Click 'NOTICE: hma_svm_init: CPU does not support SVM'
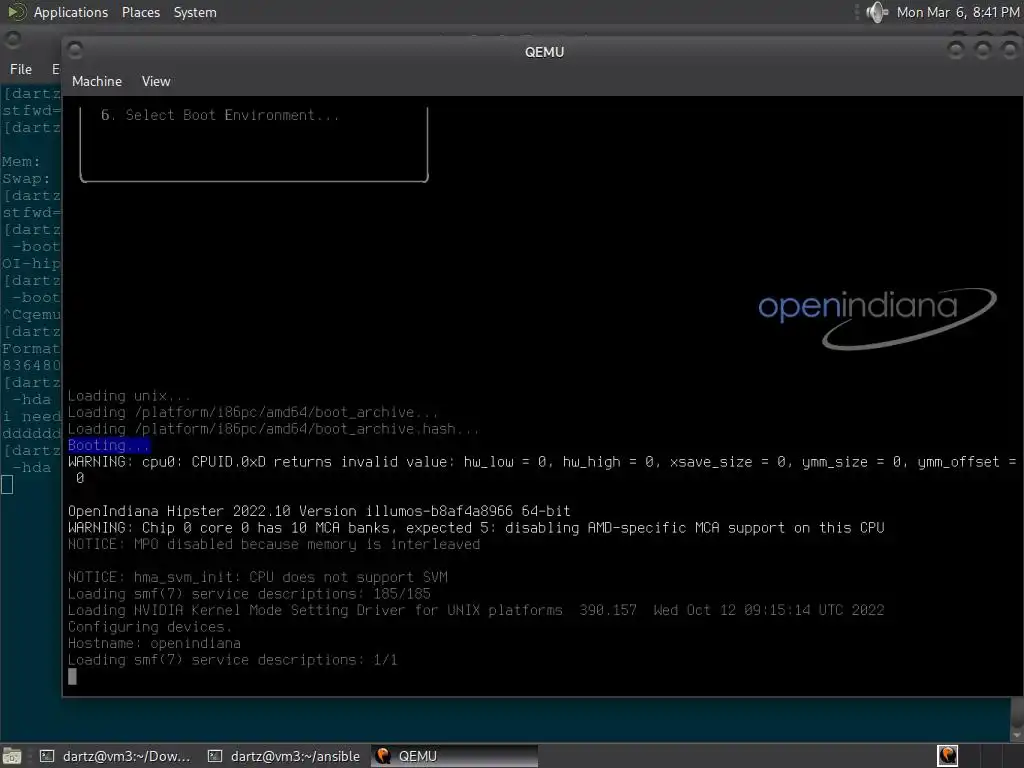This screenshot has width=1024, height=768. [258, 577]
